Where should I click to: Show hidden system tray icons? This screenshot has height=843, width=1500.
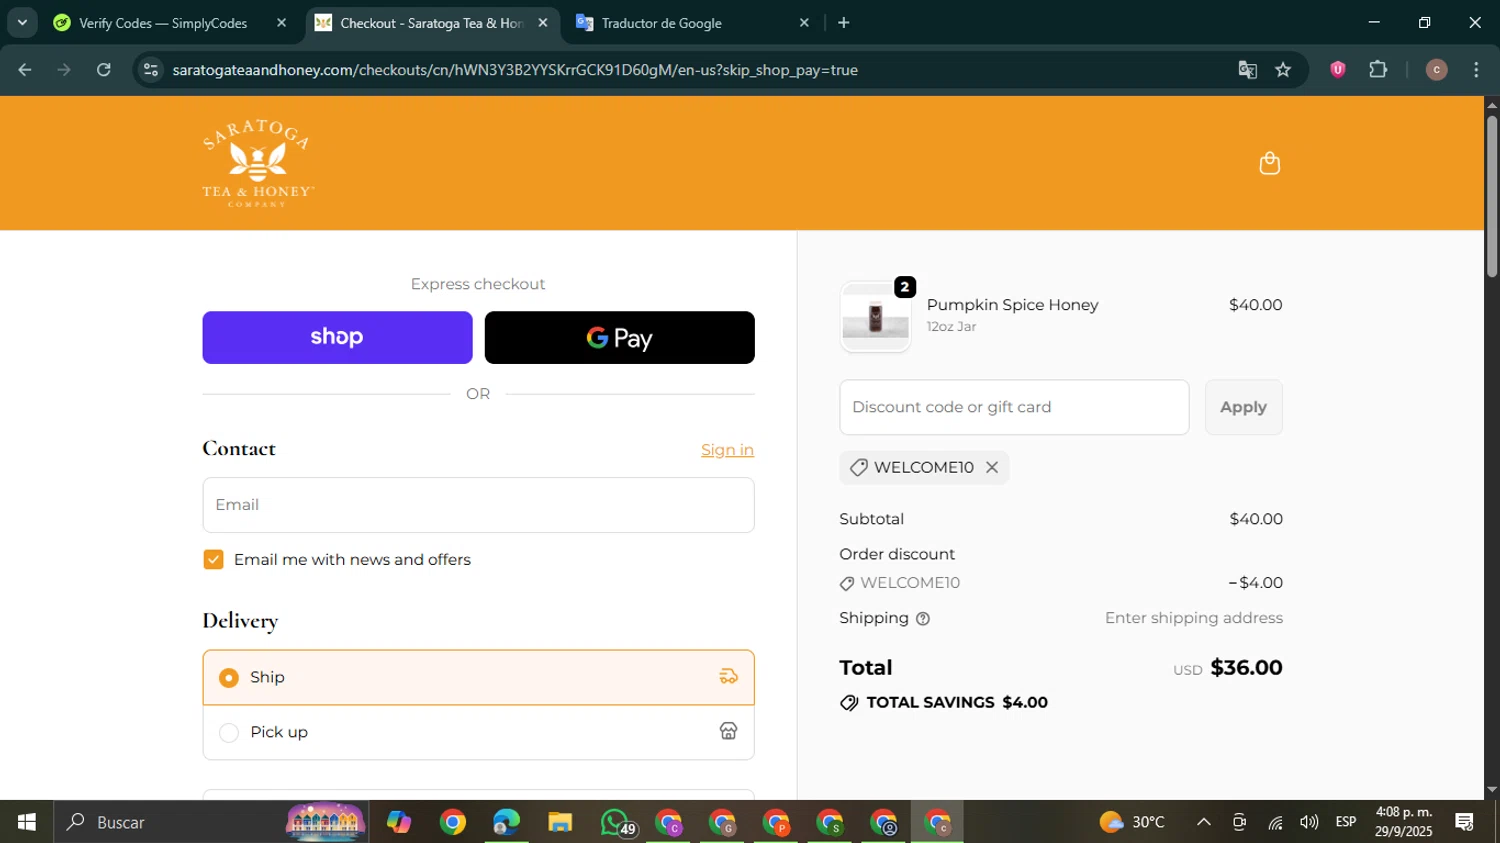pos(1204,822)
